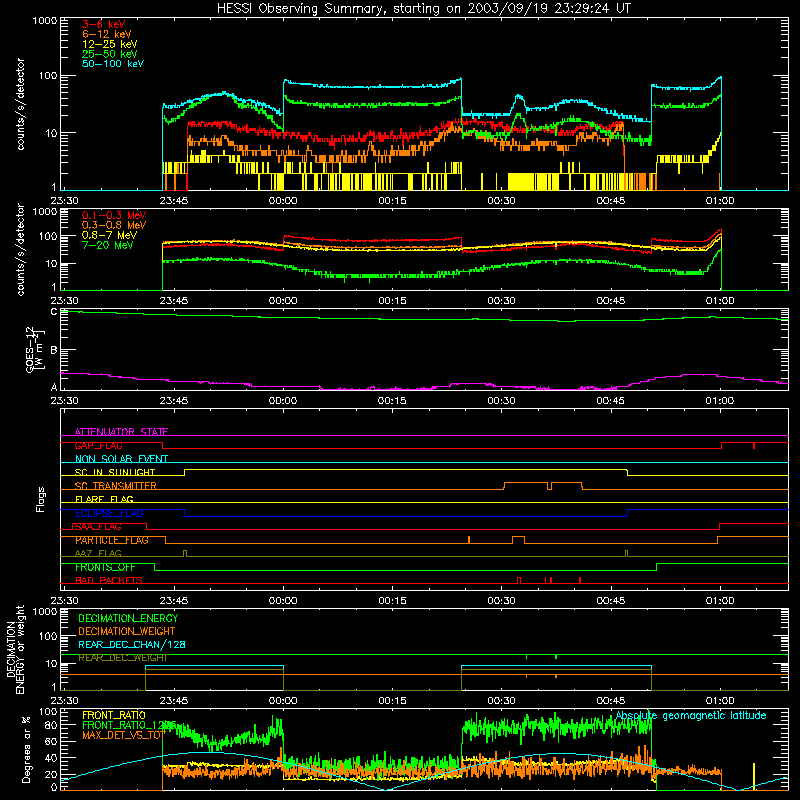Click the orange '0.3-0.8 MeV' legend label
Image resolution: width=800 pixels, height=800 pixels.
click(114, 225)
